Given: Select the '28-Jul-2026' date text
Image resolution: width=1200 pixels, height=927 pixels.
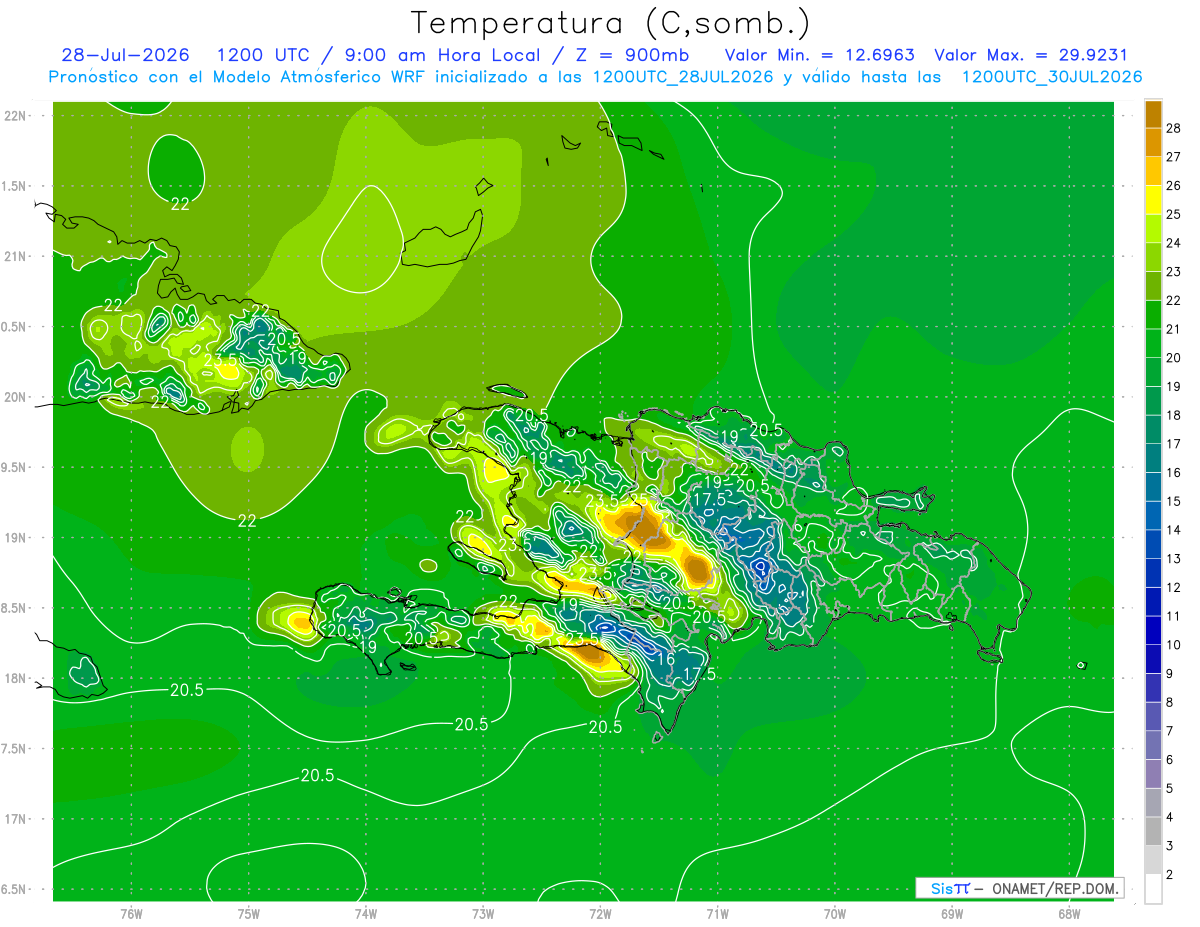Looking at the screenshot, I should pos(125,55).
